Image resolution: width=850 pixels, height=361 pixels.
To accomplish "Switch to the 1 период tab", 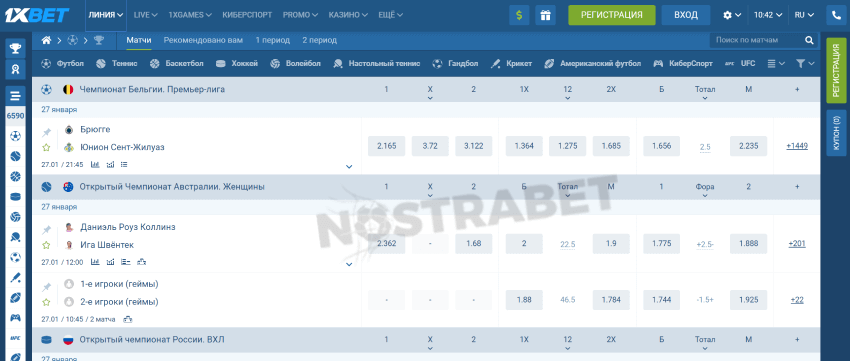I will pos(273,40).
